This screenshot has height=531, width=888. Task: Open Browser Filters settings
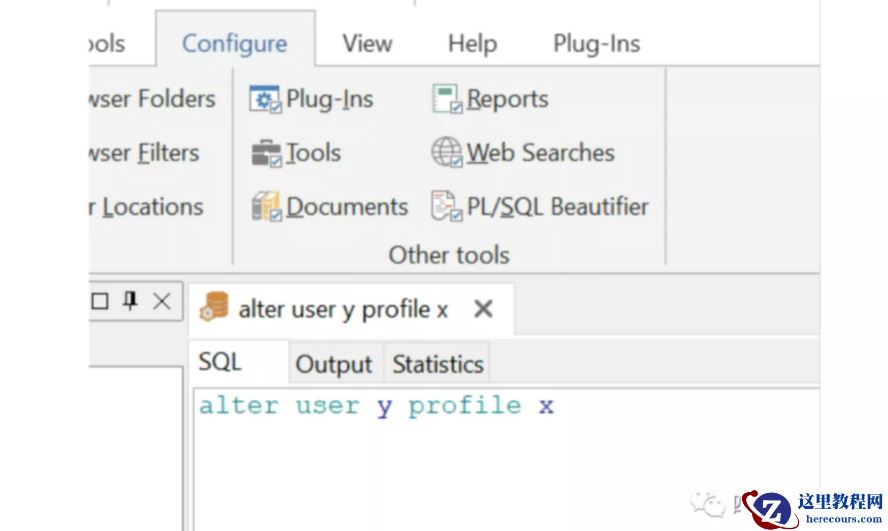point(144,153)
